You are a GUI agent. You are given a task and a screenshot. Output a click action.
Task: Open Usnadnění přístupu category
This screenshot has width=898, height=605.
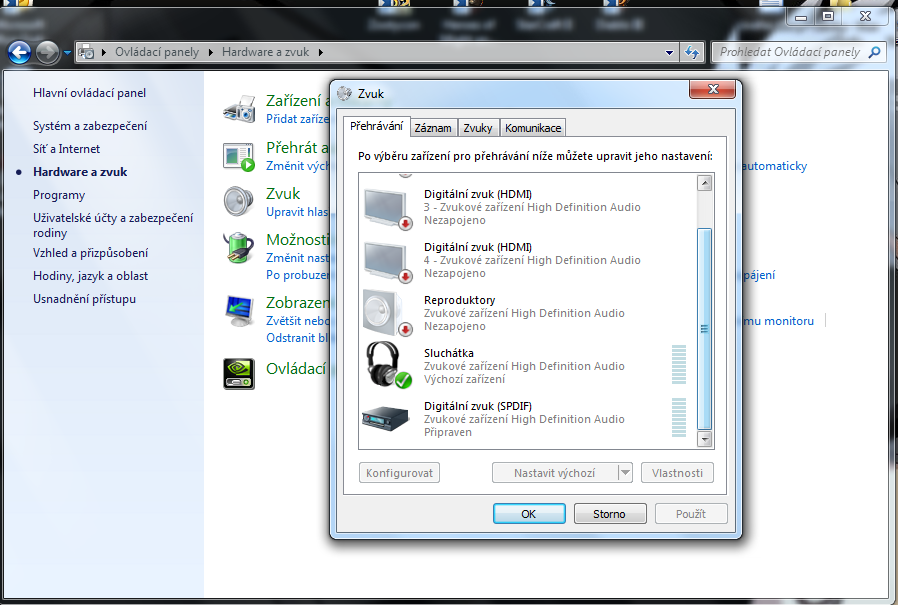(x=84, y=298)
